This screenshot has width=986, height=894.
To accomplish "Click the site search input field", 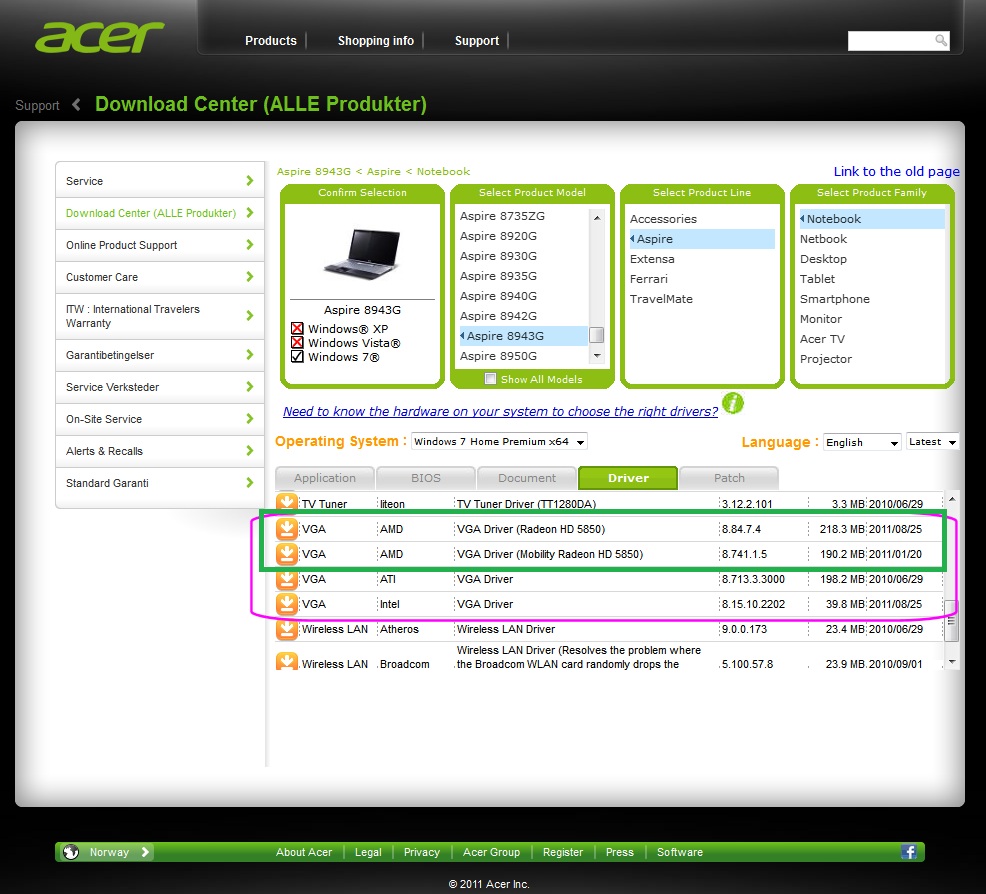I will tap(890, 41).
